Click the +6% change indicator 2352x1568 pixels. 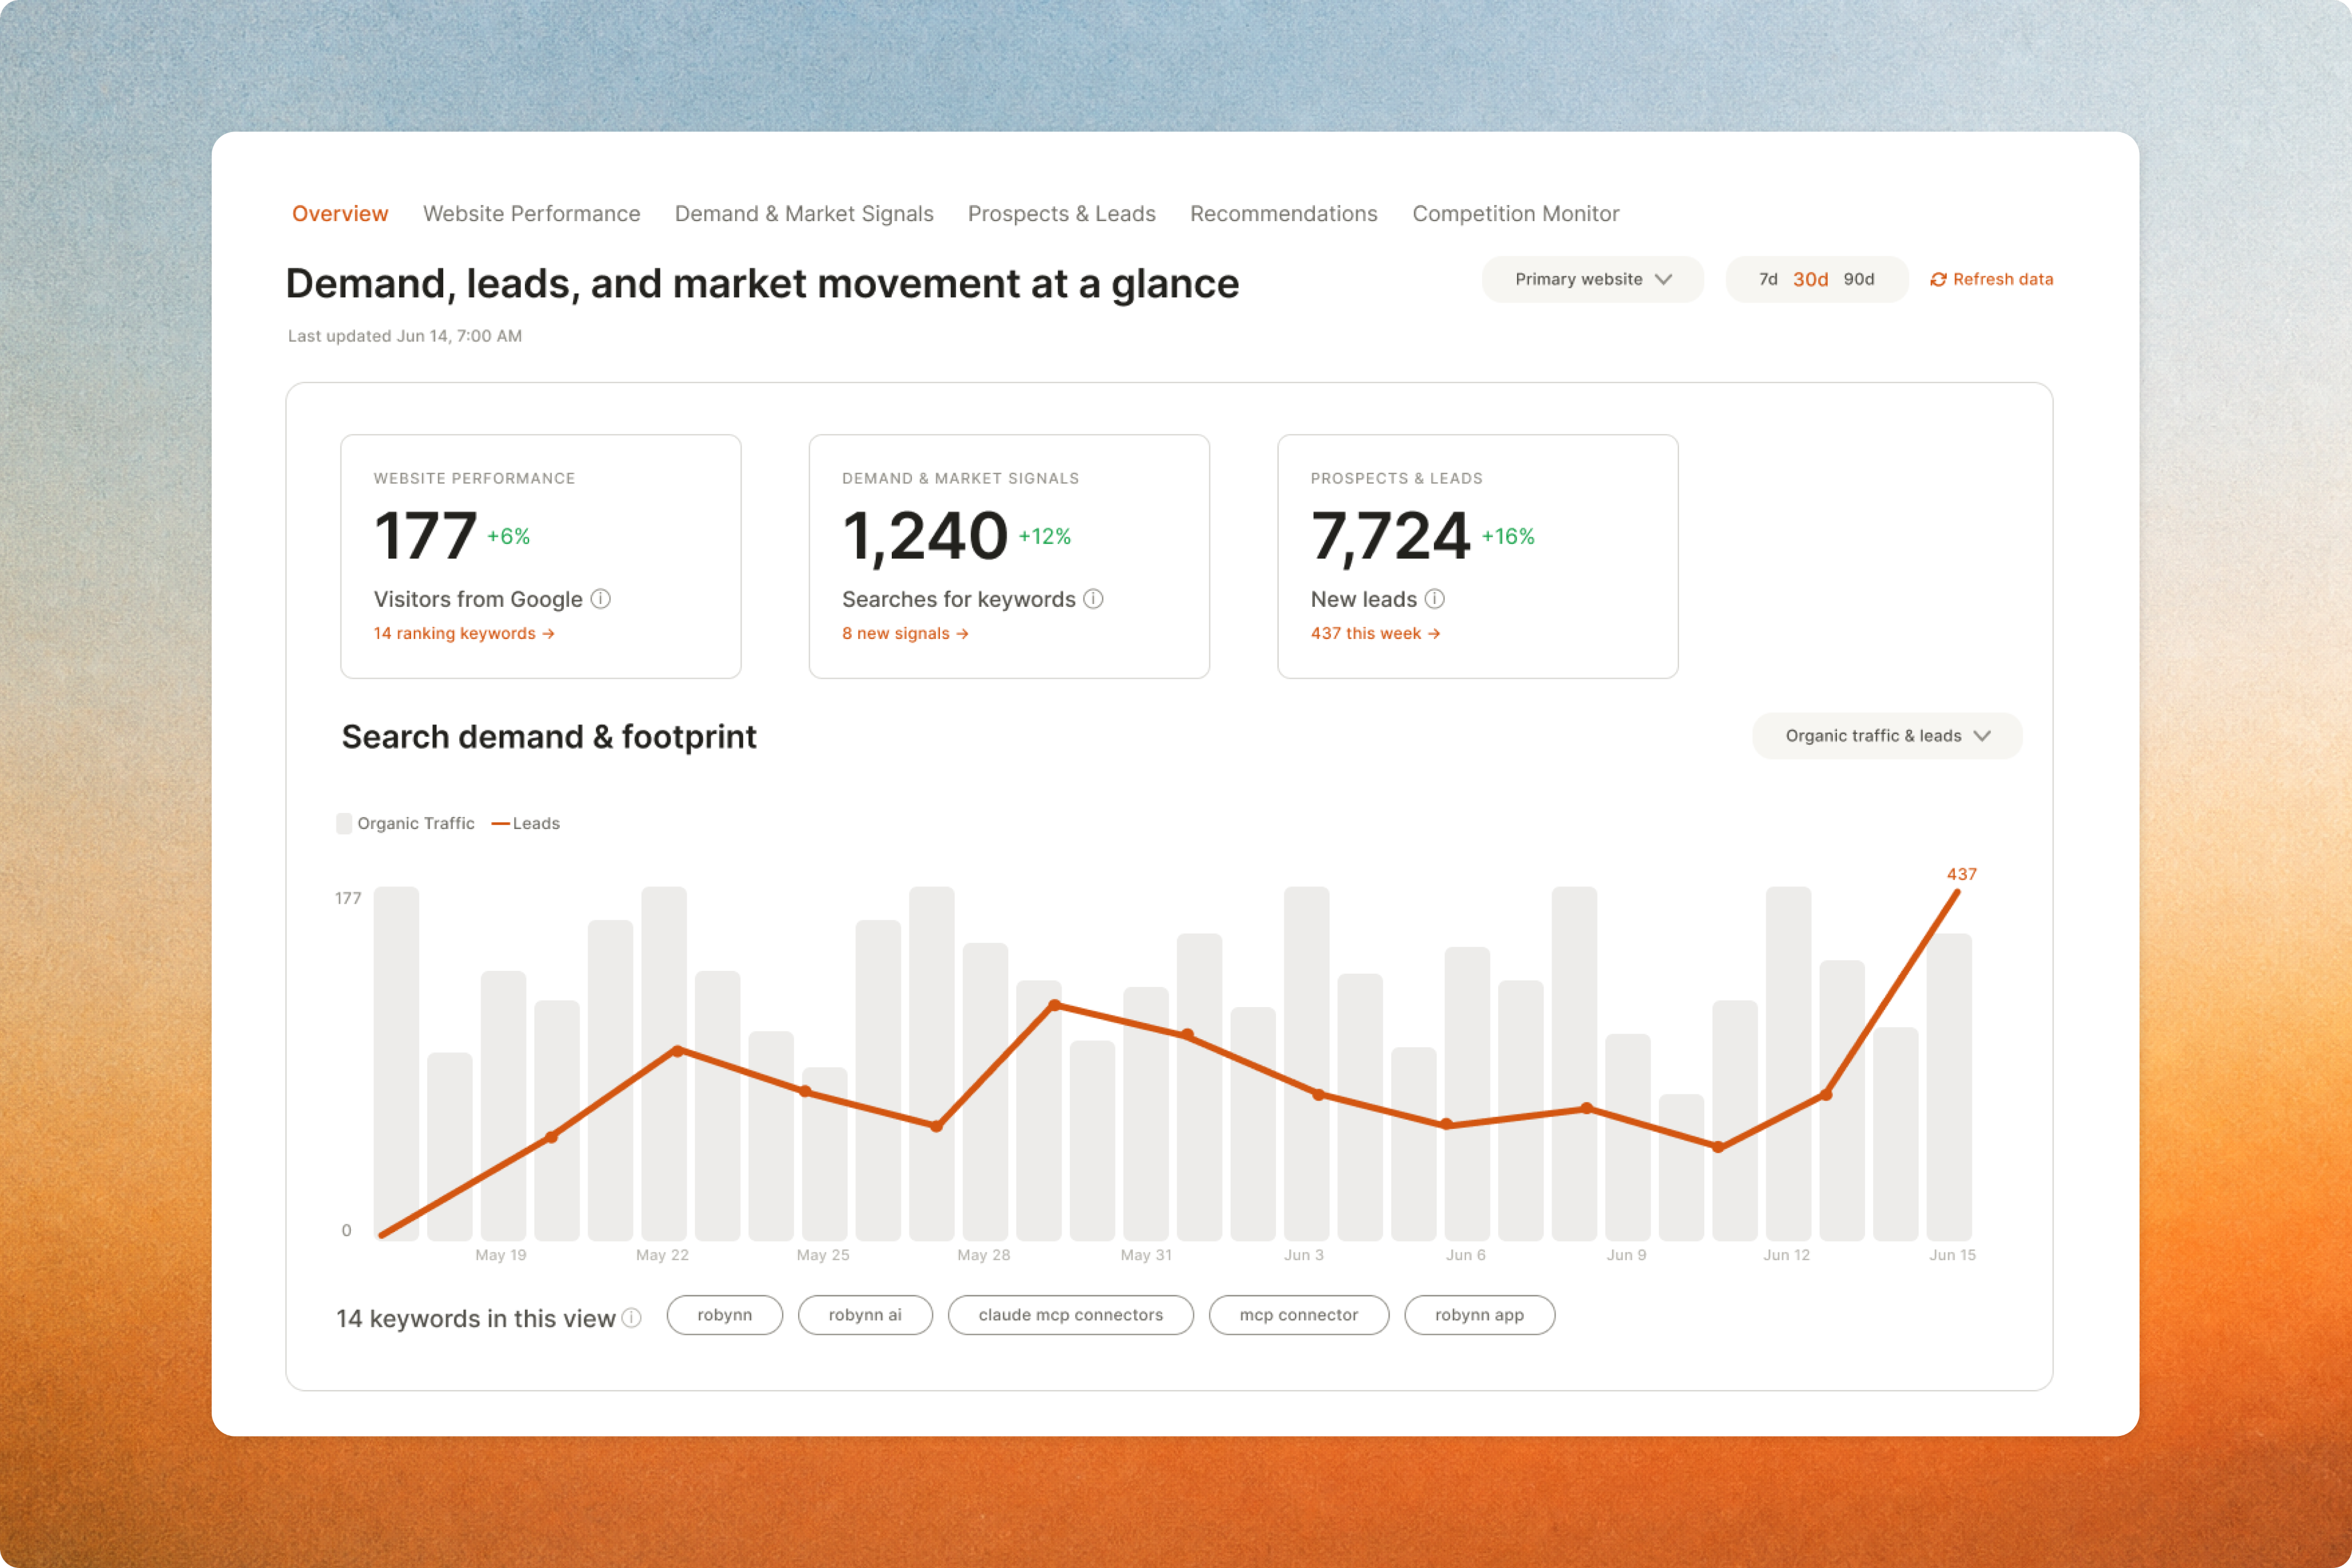508,536
